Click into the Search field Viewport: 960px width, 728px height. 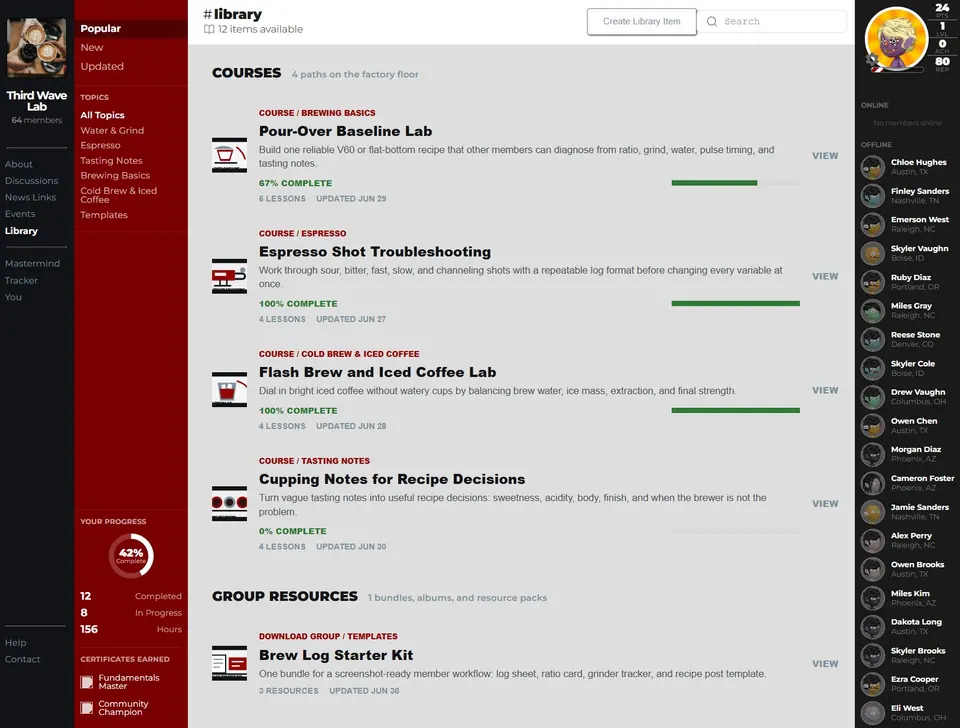point(773,21)
